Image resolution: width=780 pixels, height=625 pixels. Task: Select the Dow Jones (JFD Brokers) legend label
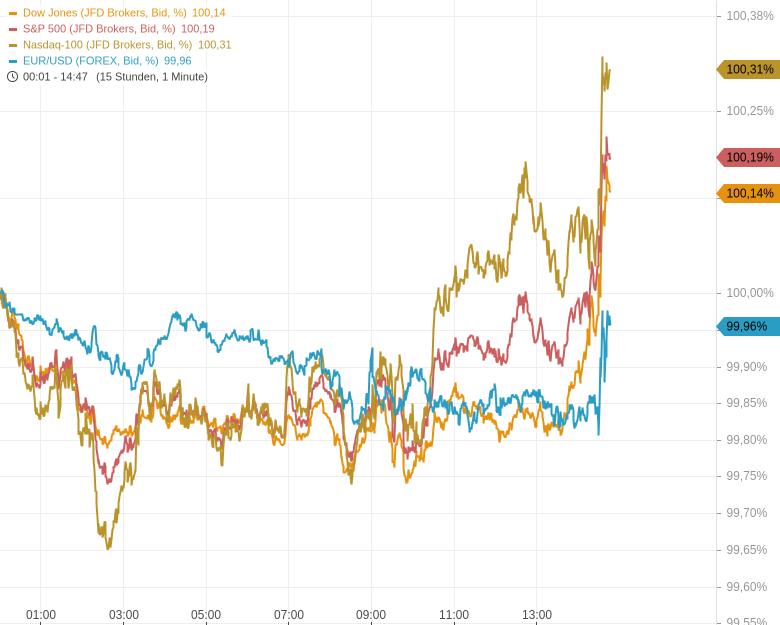(x=104, y=13)
